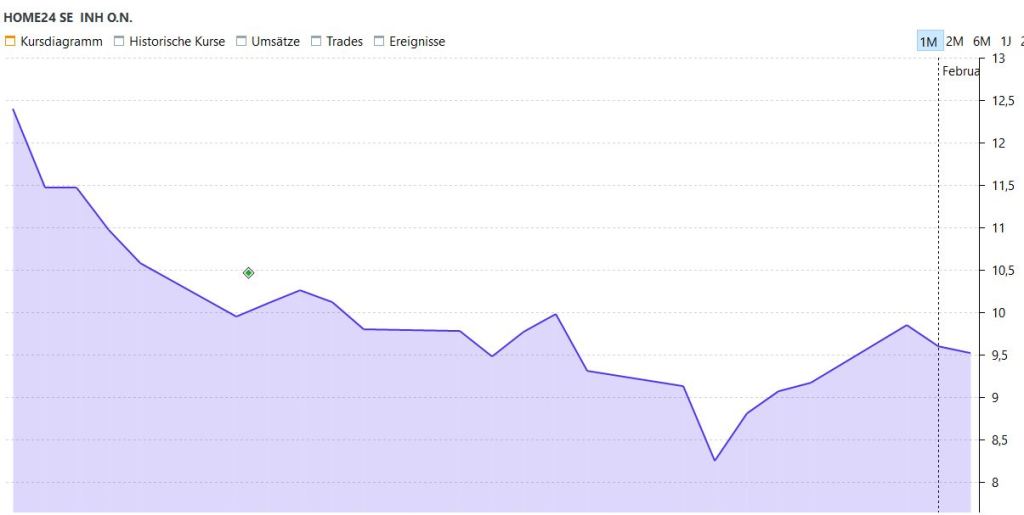Click the green diamond event marker
The image size is (1024, 515).
pyautogui.click(x=248, y=272)
